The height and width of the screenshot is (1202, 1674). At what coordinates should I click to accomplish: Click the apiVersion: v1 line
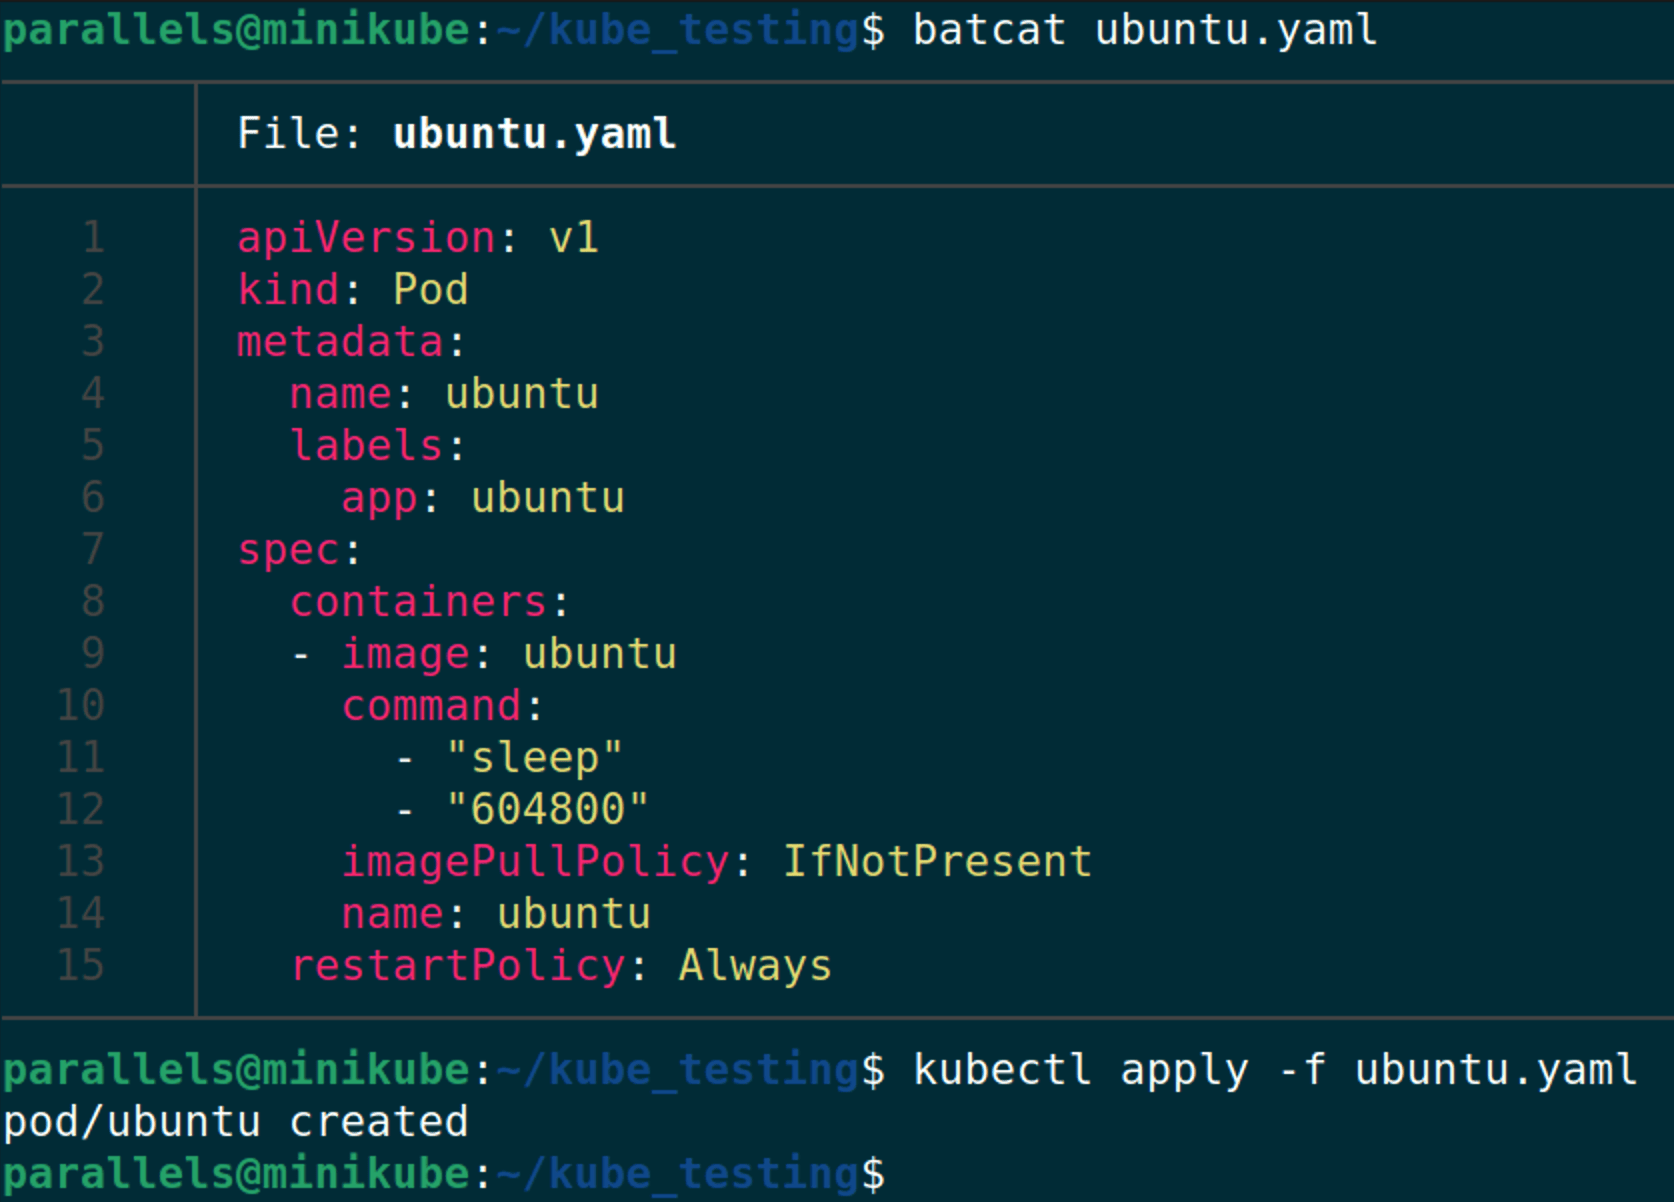tap(417, 237)
